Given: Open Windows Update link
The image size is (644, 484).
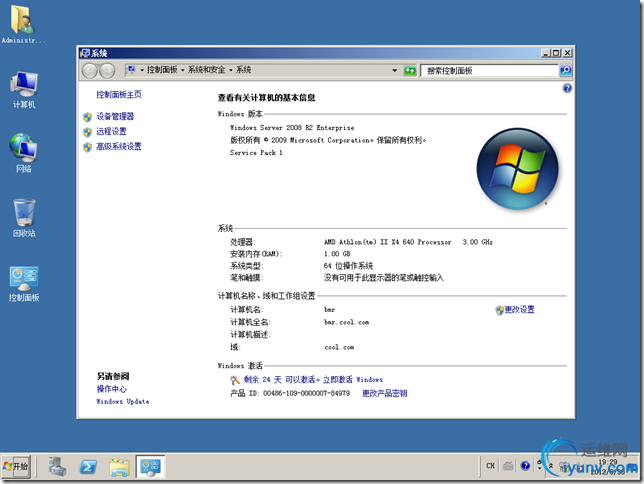Looking at the screenshot, I should 122,401.
